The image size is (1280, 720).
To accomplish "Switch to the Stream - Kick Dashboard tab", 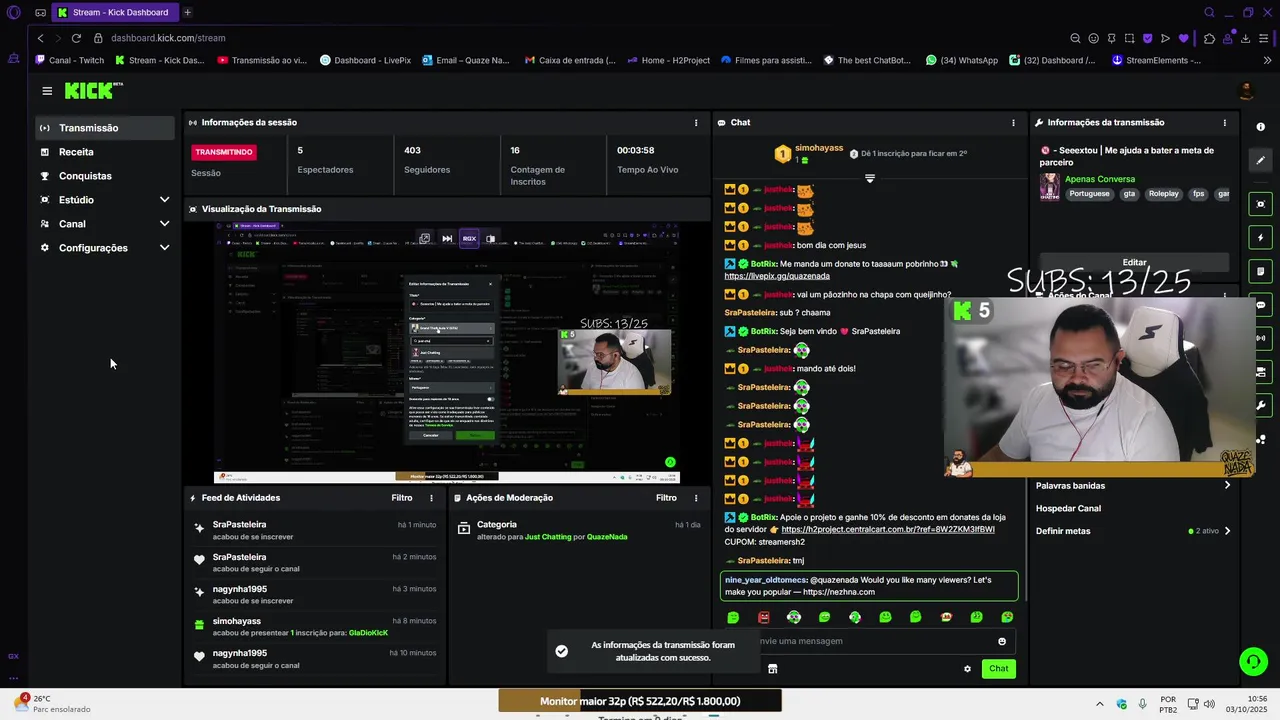I will click(x=115, y=12).
